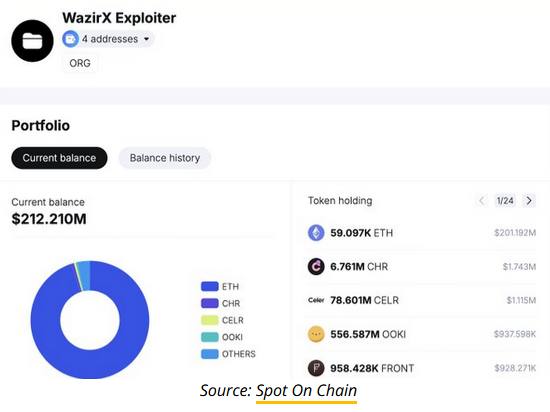This screenshot has height=412, width=550.
Task: Click the ETH legend color swatch
Action: (x=210, y=286)
